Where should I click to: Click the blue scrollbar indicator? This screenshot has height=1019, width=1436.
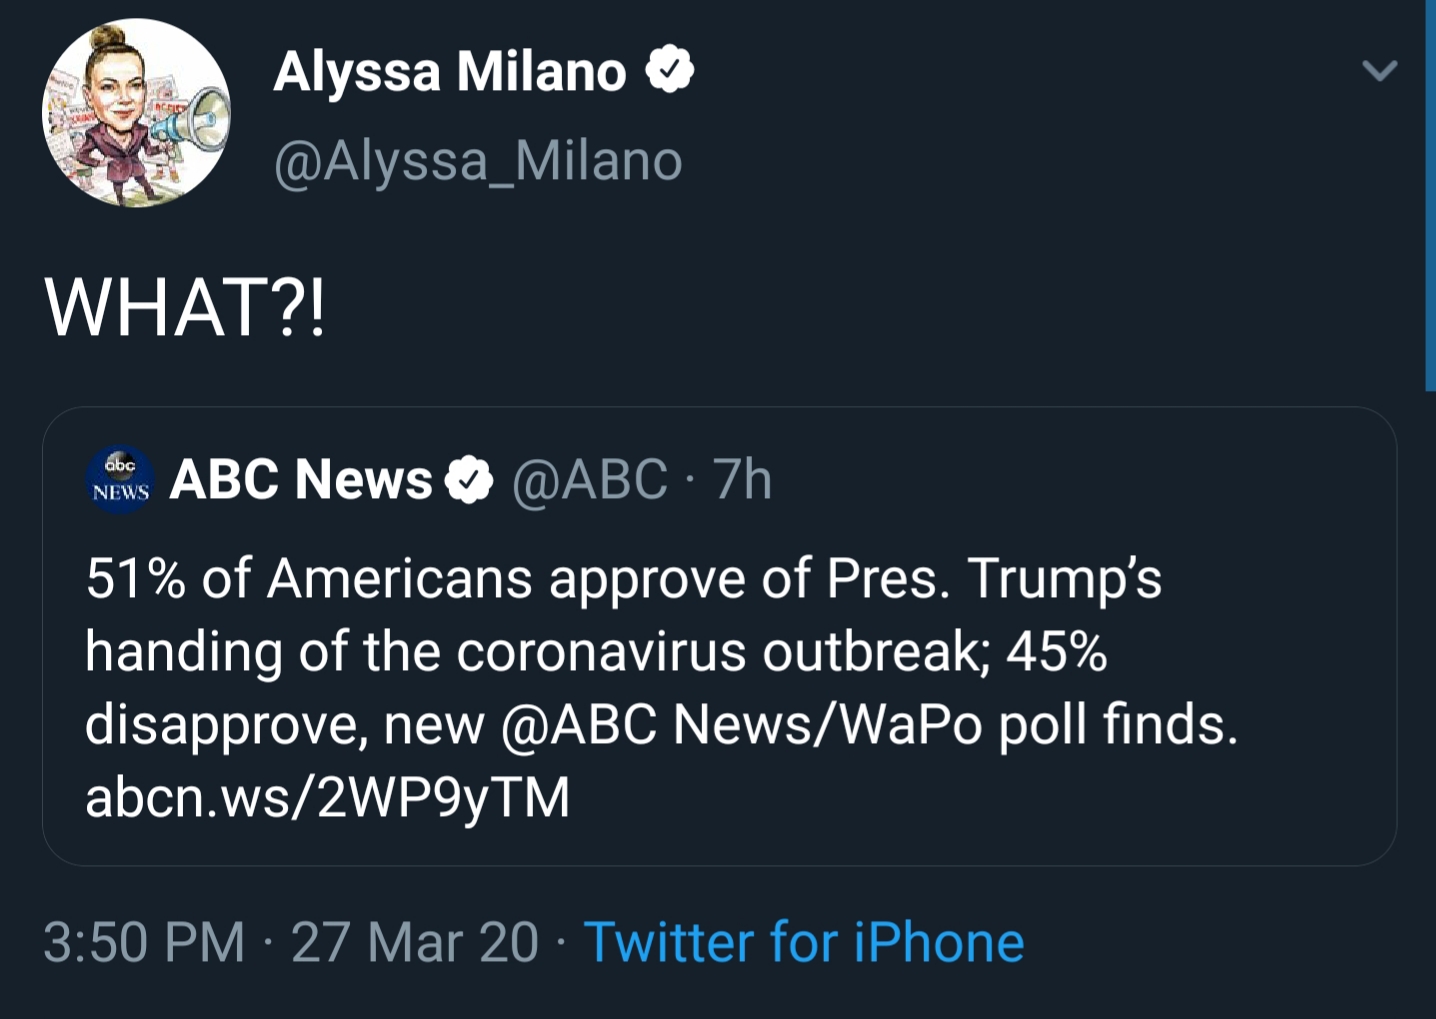(1430, 195)
